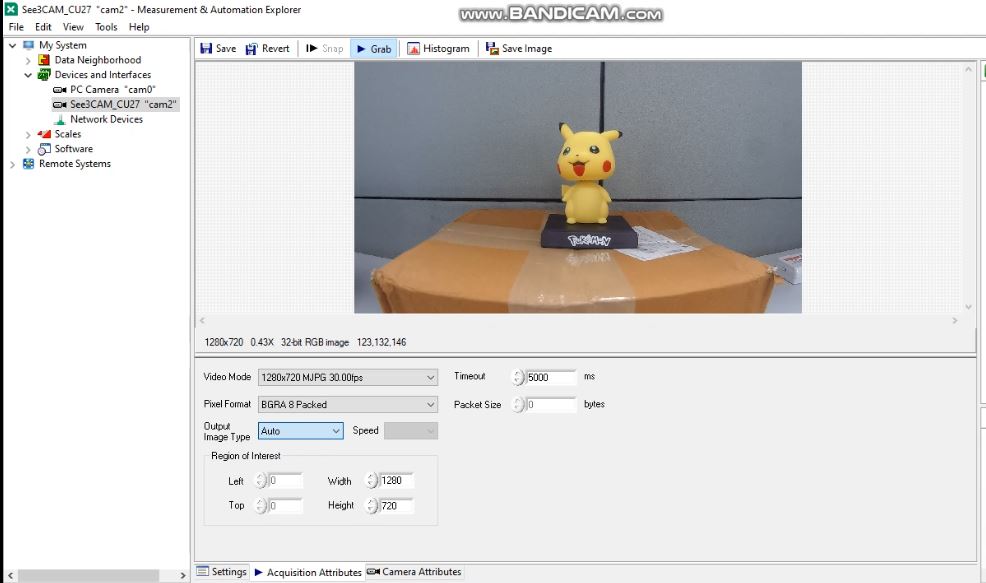This screenshot has width=986, height=583.
Task: Click the Height stepper arrows
Action: click(371, 506)
